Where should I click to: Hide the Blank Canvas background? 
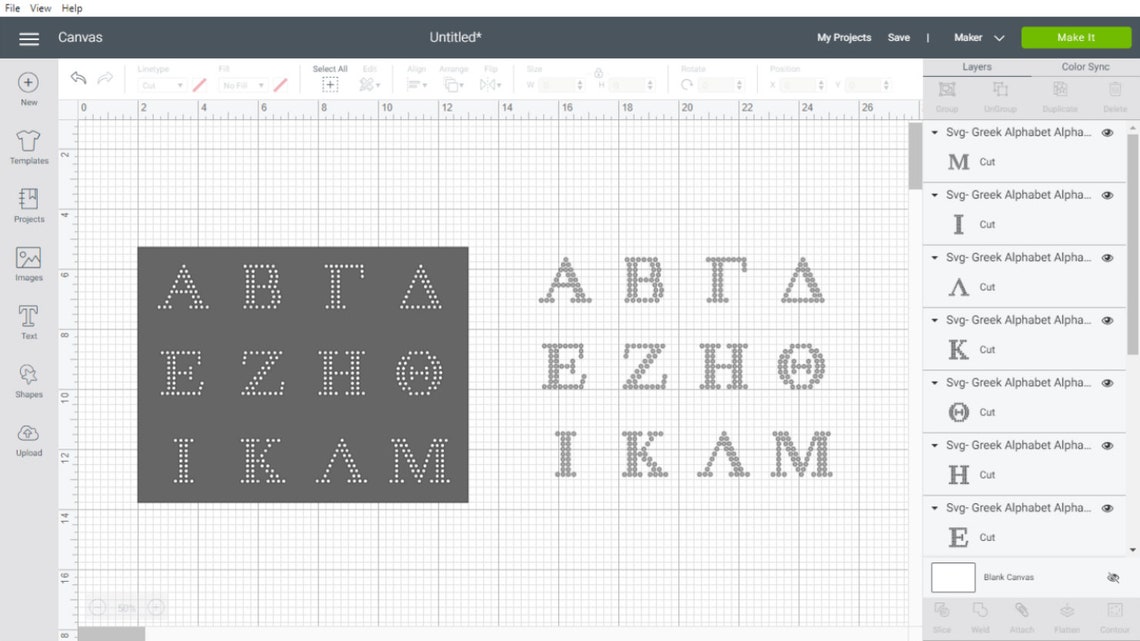1112,577
